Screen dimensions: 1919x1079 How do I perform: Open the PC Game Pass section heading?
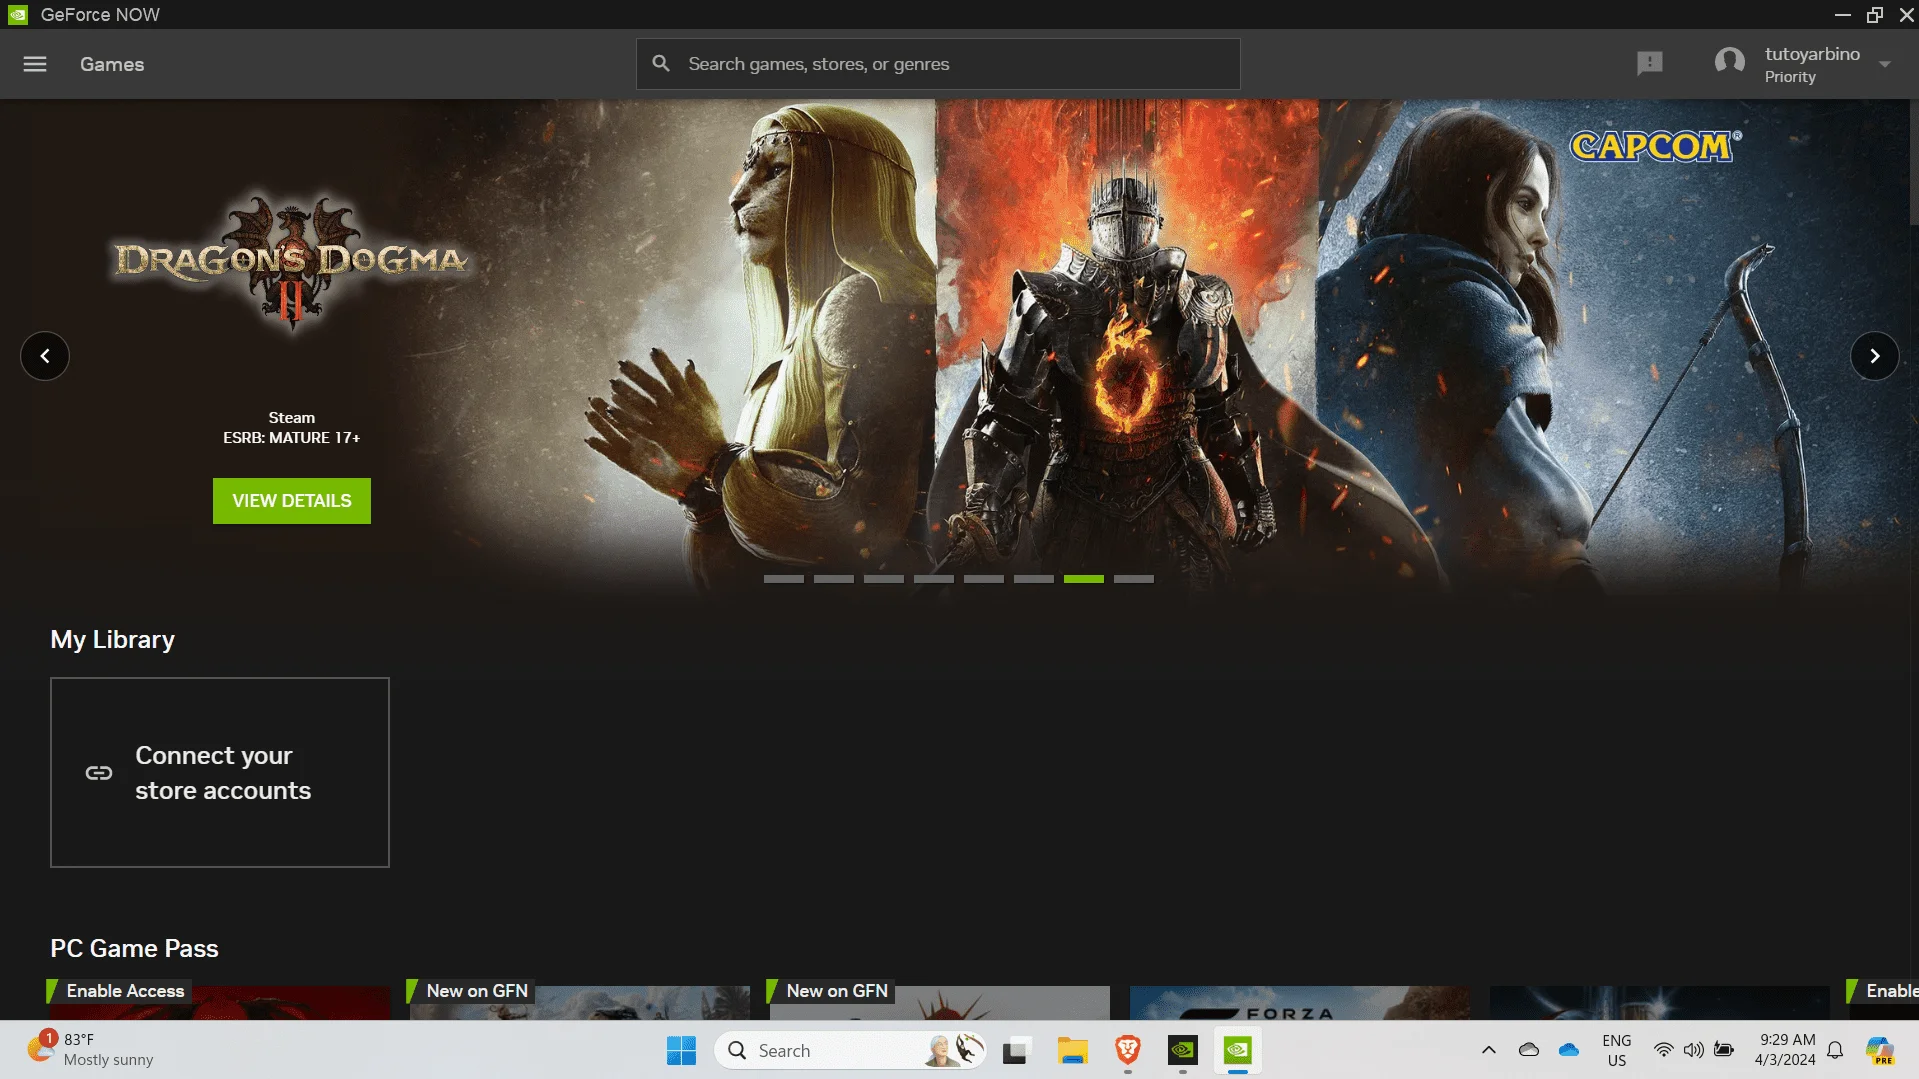135,949
